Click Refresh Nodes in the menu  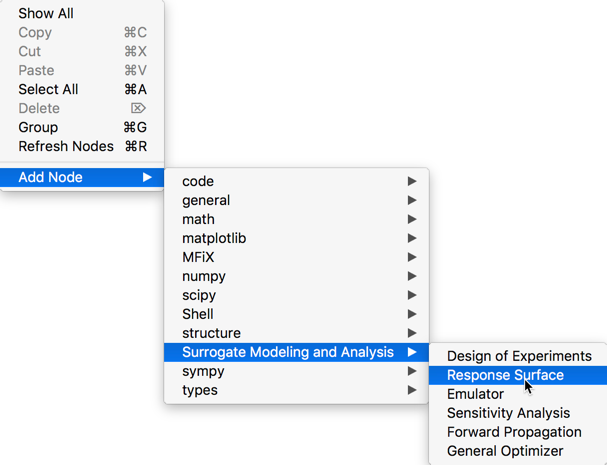66,146
